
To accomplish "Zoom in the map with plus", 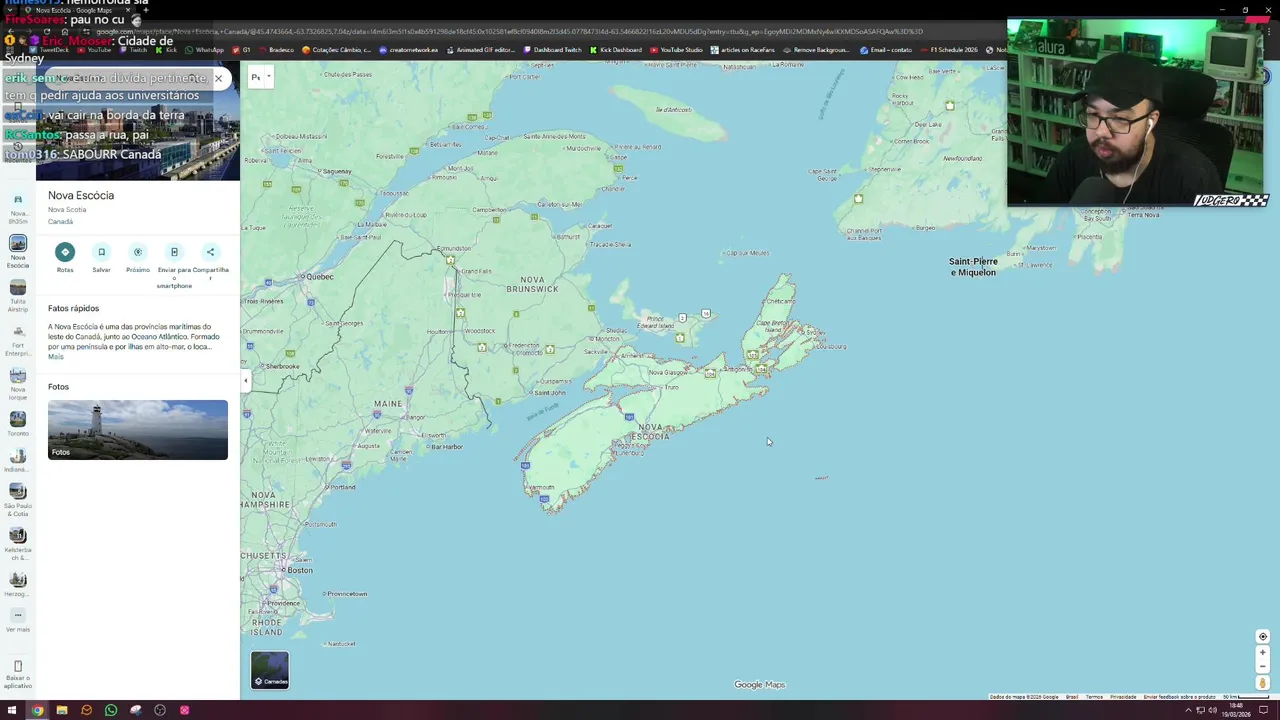I will coord(1262,652).
